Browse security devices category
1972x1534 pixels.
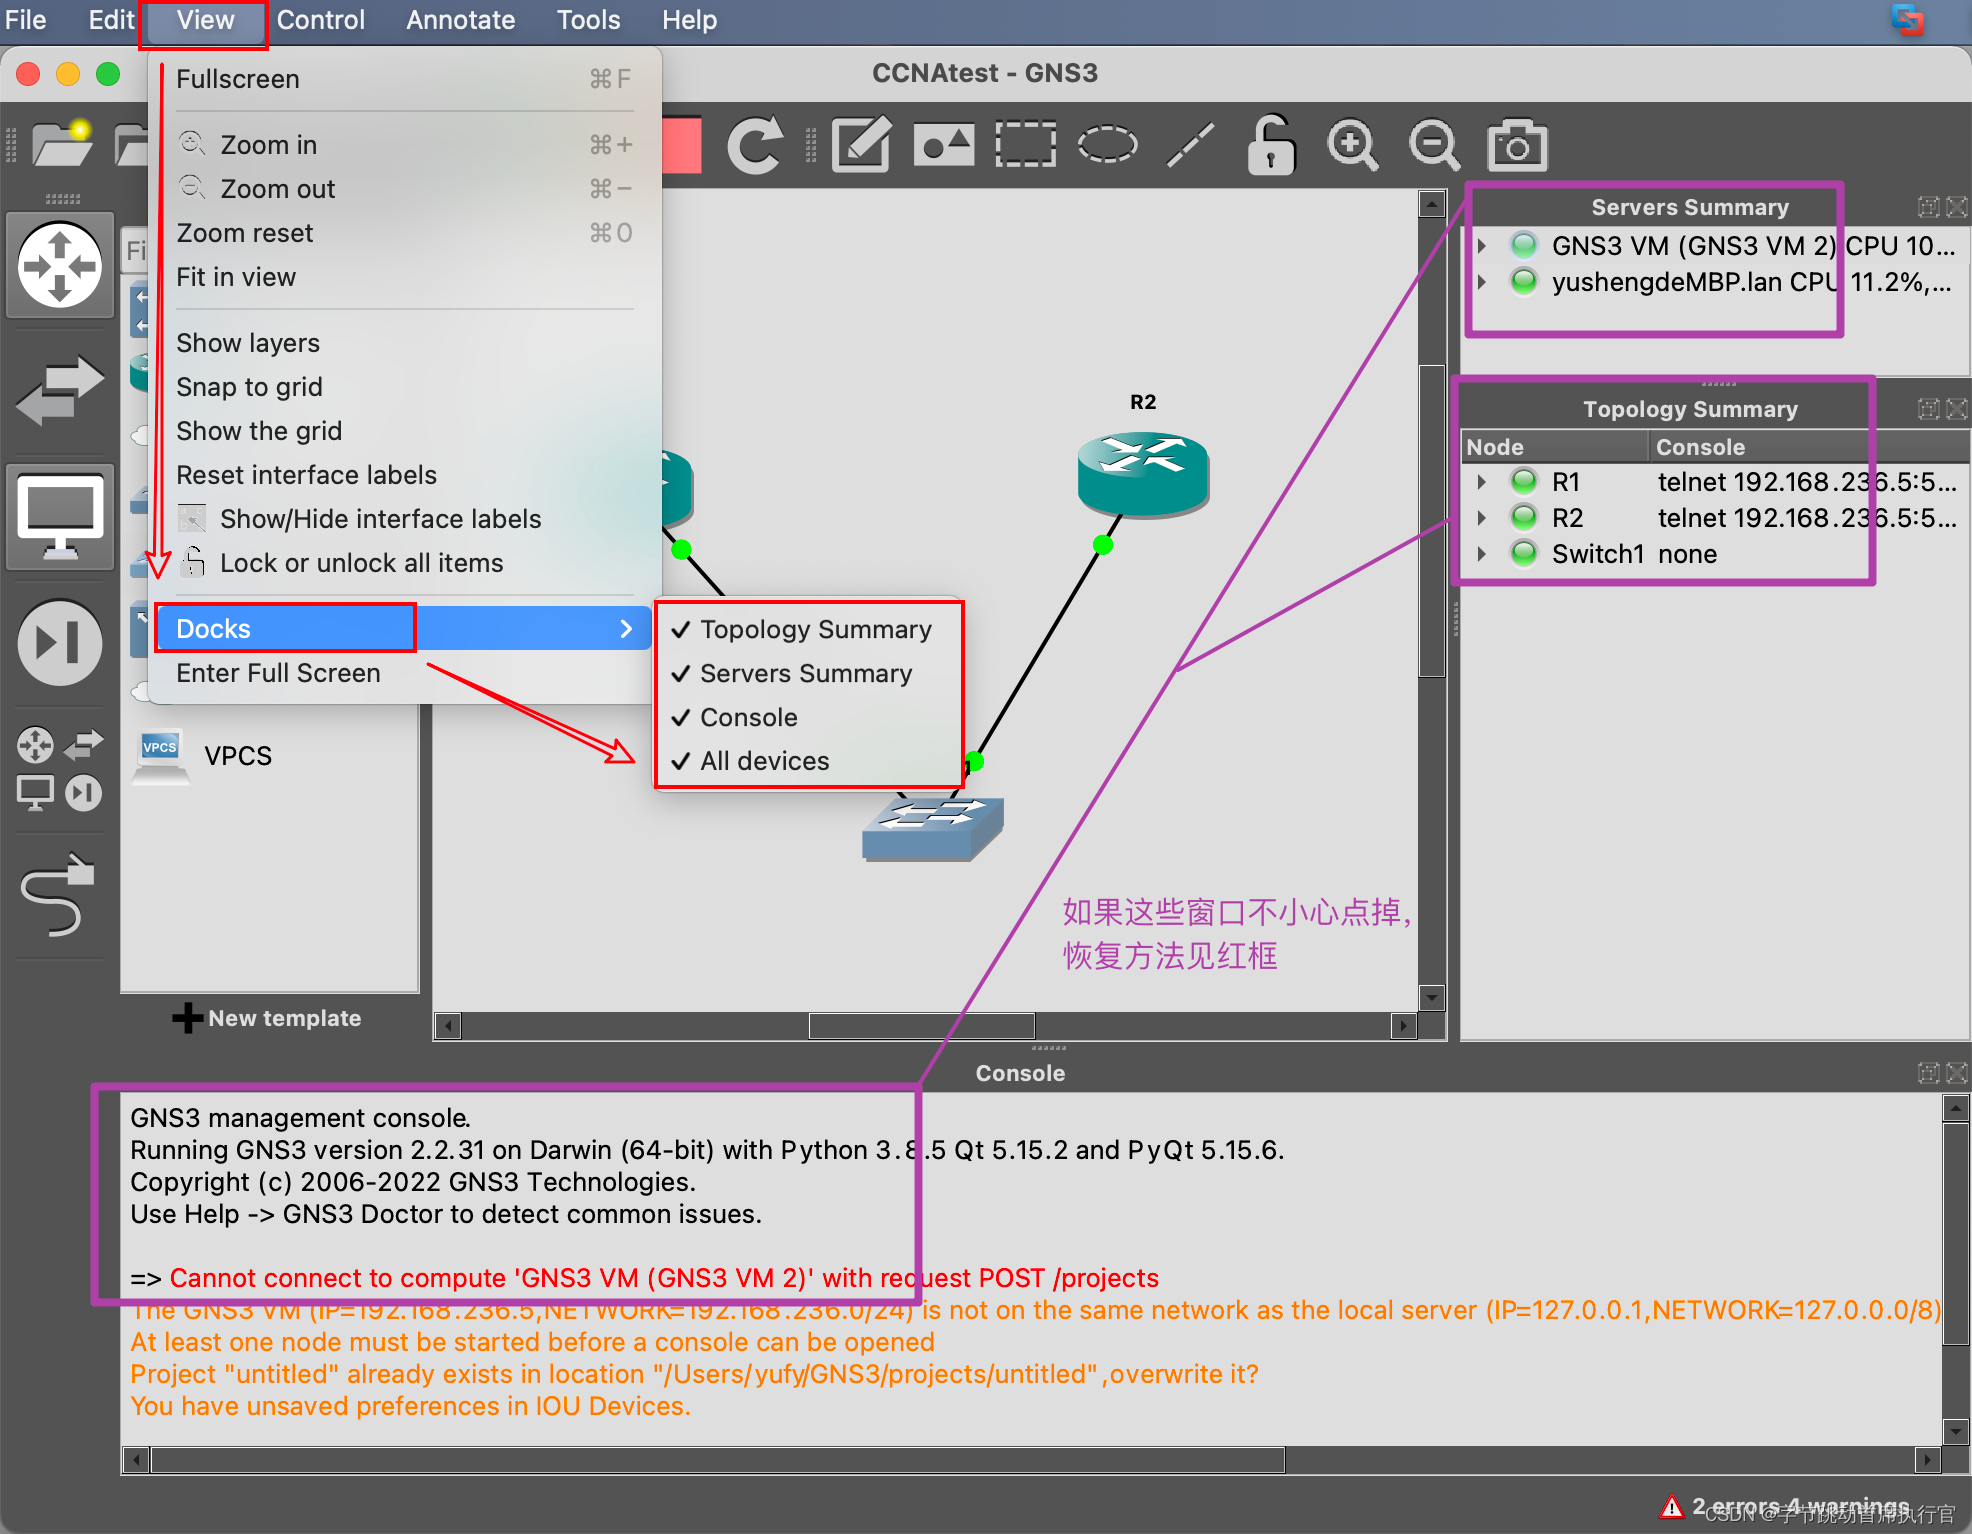point(60,643)
